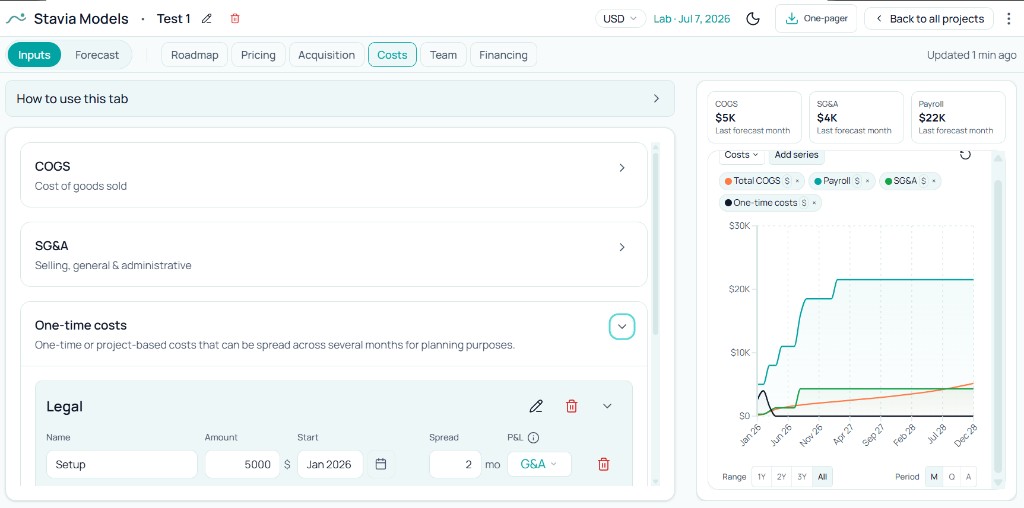The height and width of the screenshot is (508, 1024).
Task: Remove the Total COGS series chip
Action: (797, 181)
